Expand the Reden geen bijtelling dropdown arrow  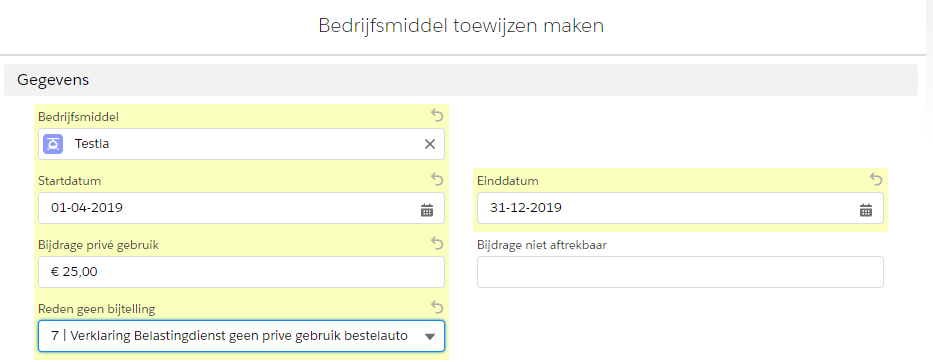point(430,337)
